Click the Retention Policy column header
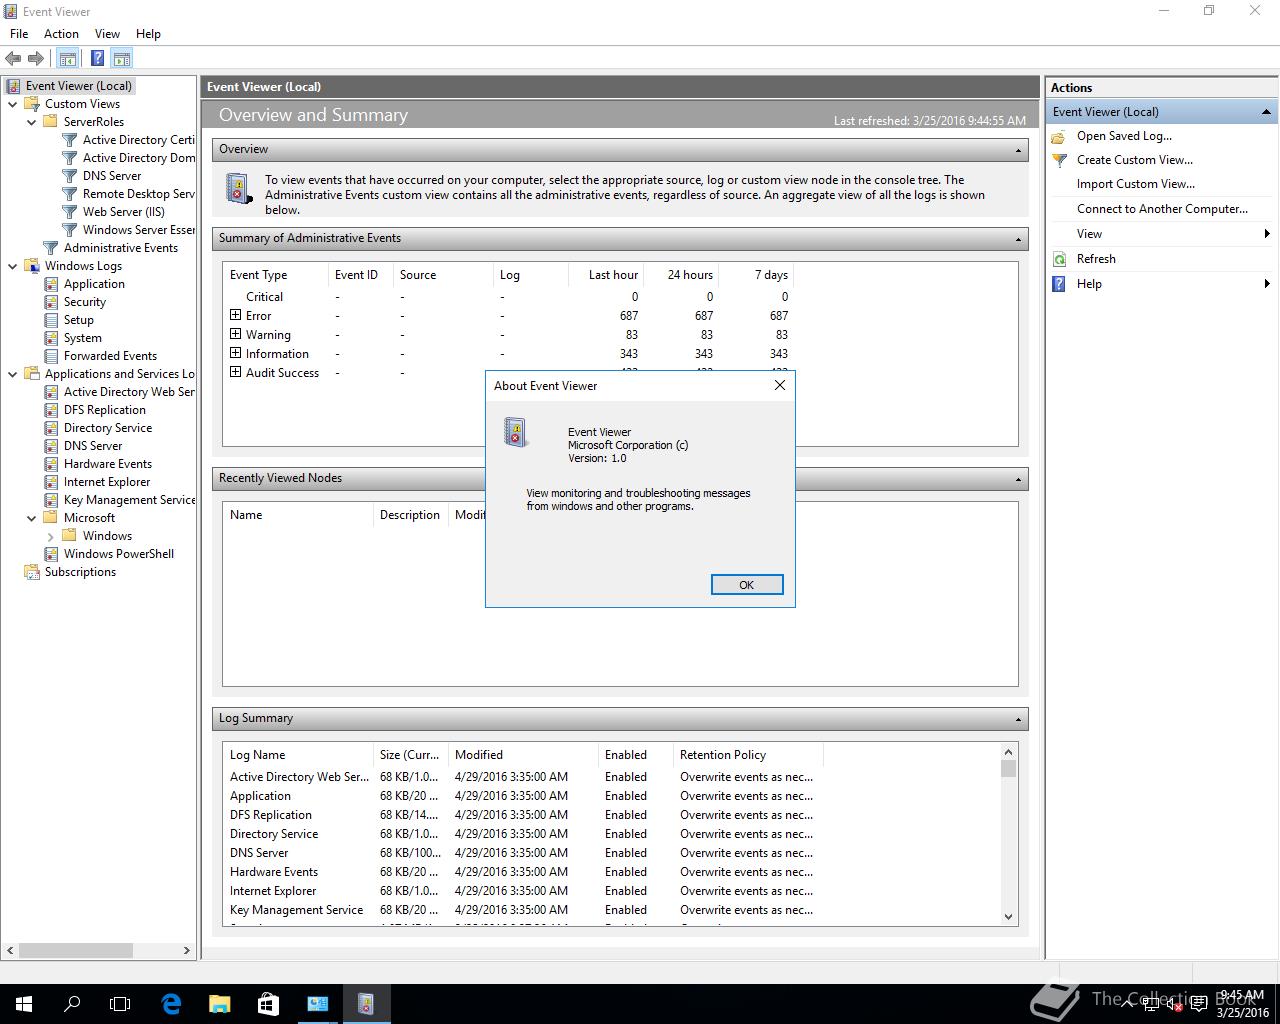Image resolution: width=1280 pixels, height=1024 pixels. [747, 755]
